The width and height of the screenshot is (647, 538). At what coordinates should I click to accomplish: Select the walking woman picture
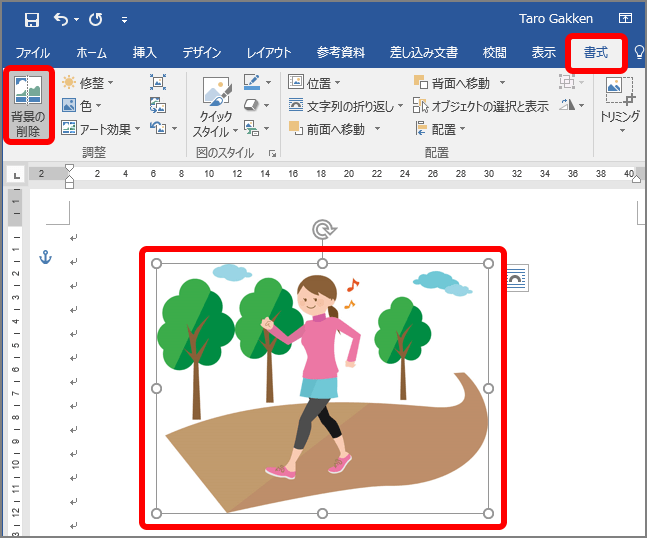tap(322, 388)
